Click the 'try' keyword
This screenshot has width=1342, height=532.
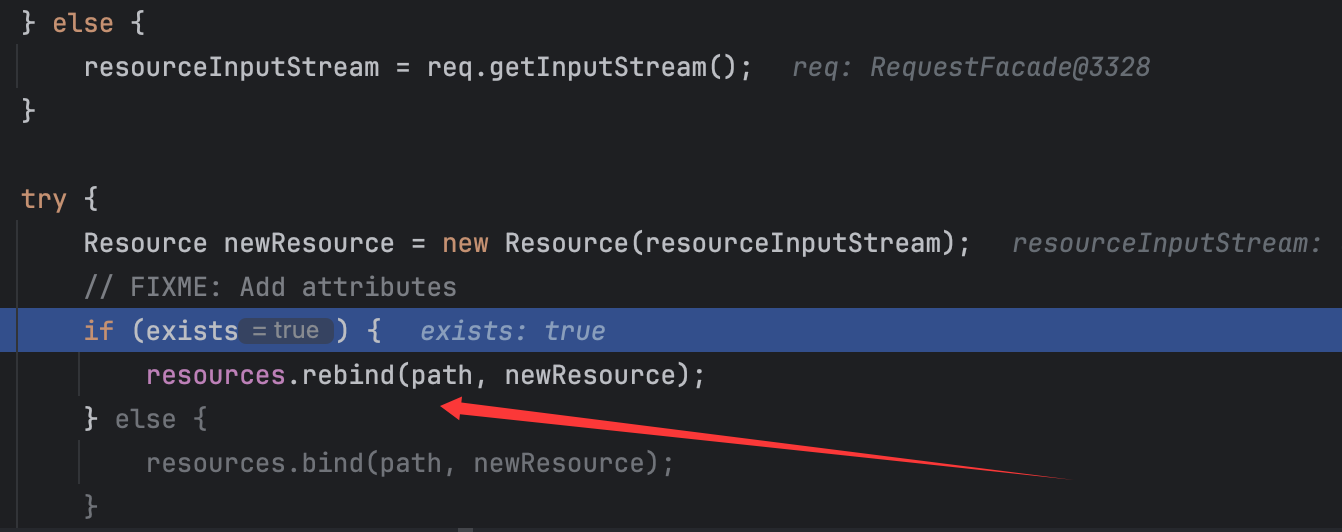pyautogui.click(x=44, y=199)
